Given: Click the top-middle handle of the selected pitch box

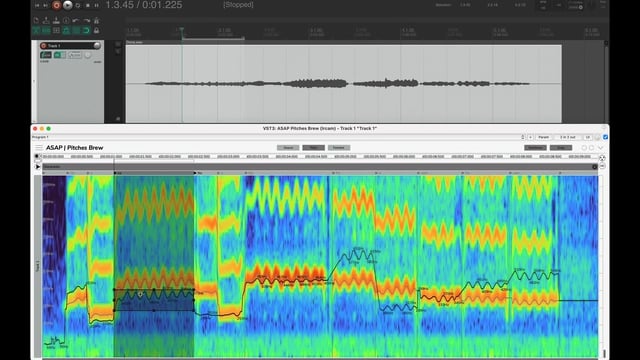Looking at the screenshot, I should point(154,289).
